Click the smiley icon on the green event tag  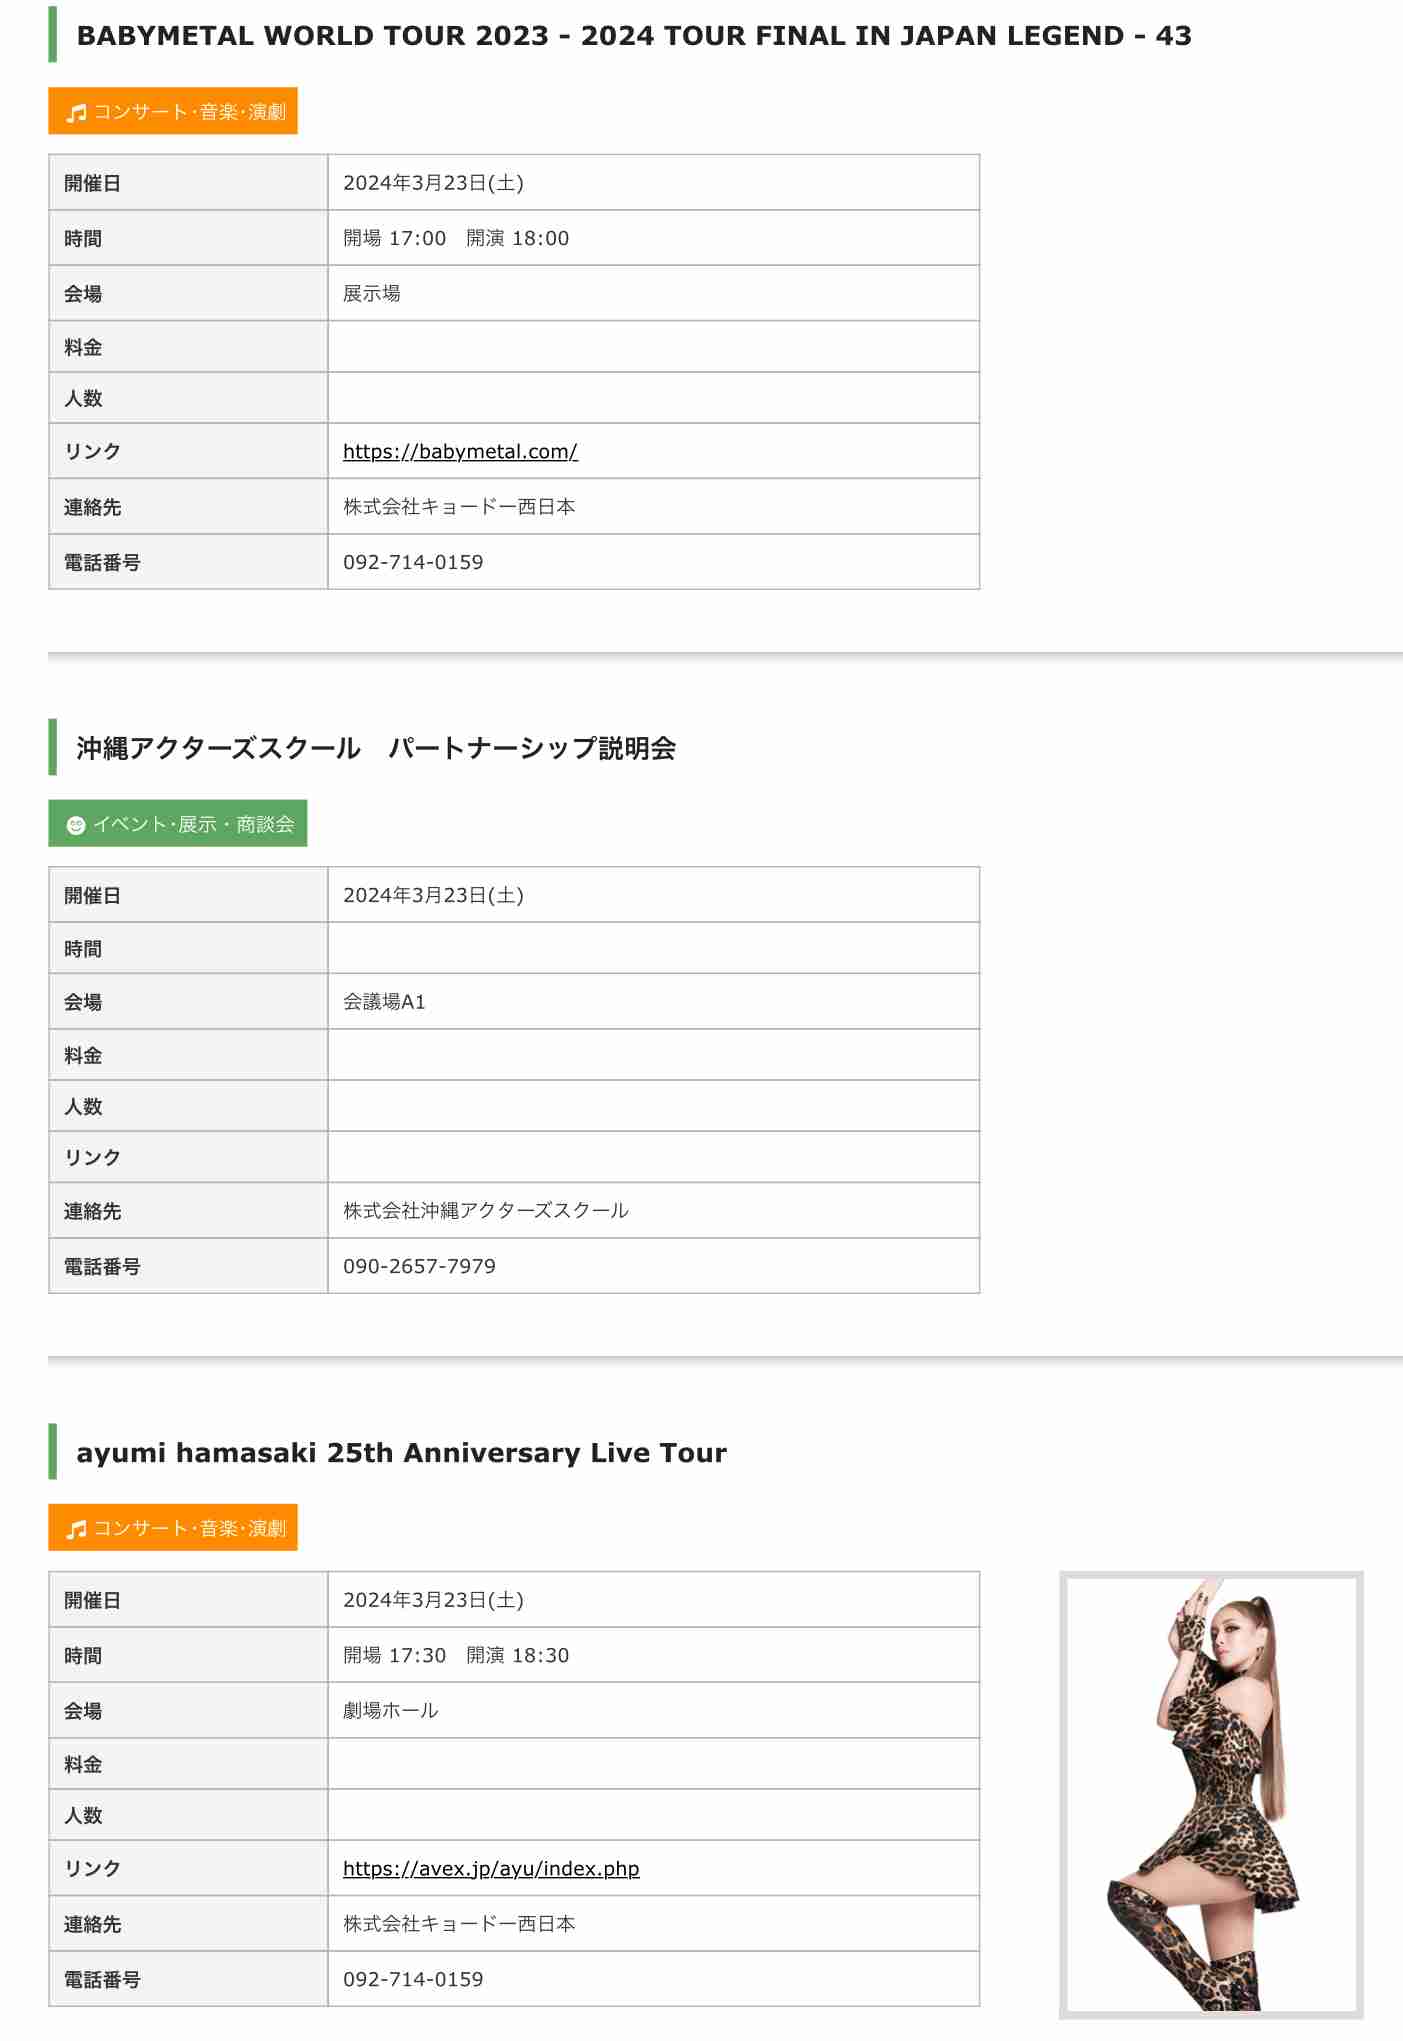click(75, 825)
